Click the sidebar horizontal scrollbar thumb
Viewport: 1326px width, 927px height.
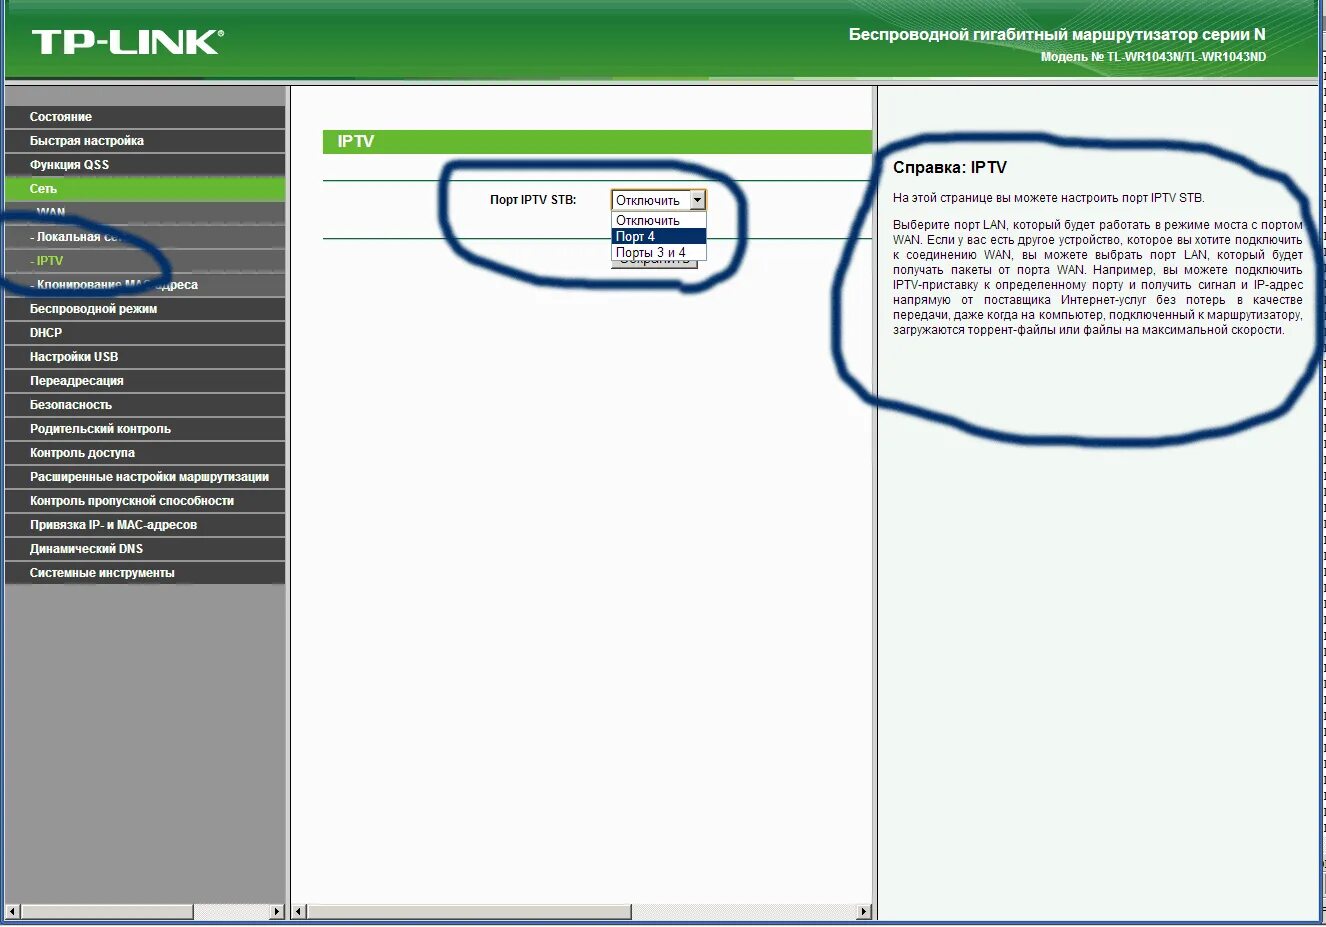click(107, 912)
